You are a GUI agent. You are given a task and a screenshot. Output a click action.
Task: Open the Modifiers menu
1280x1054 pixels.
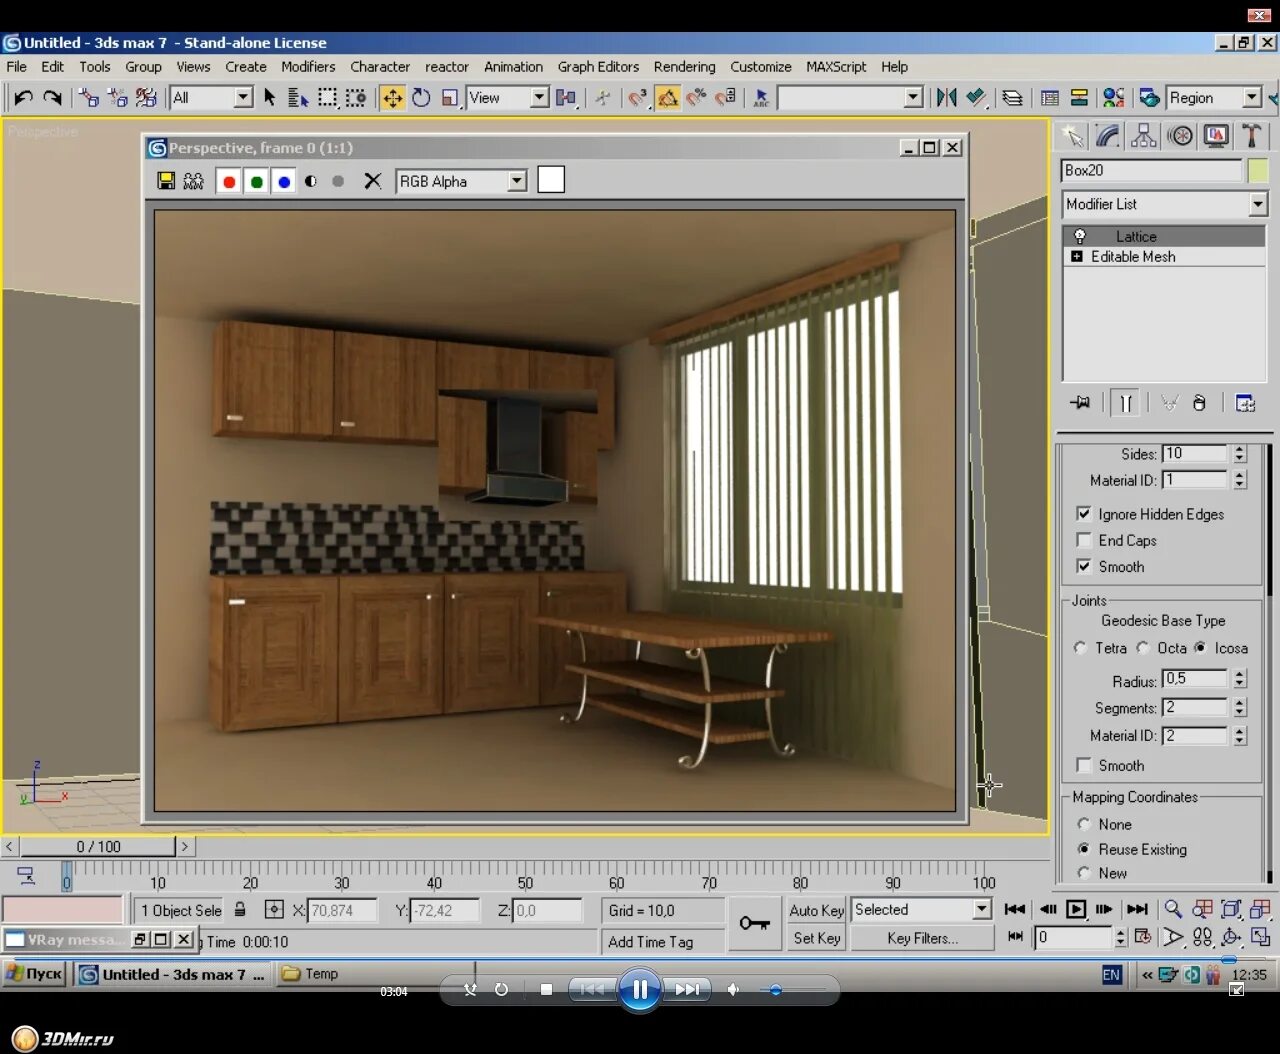308,67
